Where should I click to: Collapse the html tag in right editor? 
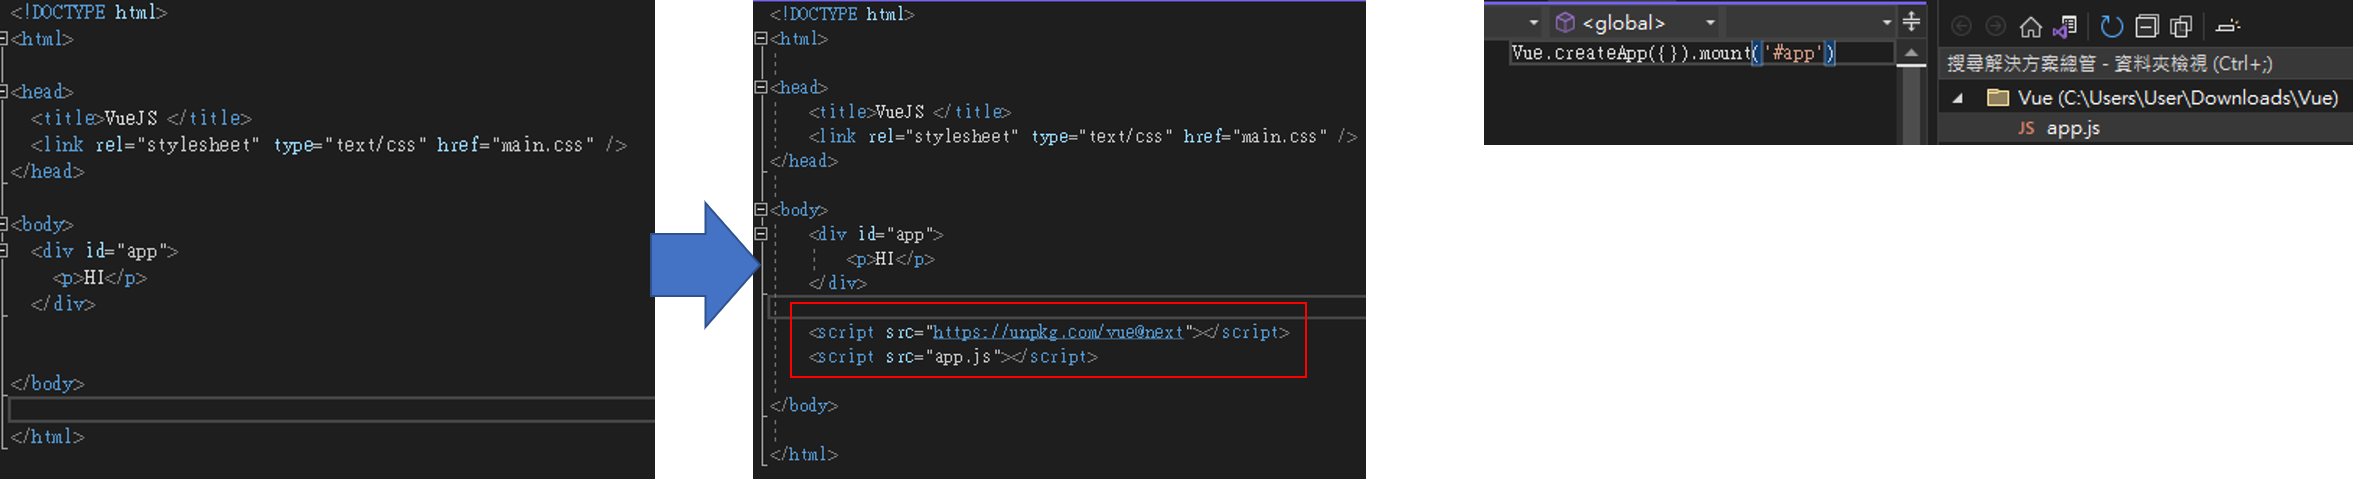tap(761, 39)
